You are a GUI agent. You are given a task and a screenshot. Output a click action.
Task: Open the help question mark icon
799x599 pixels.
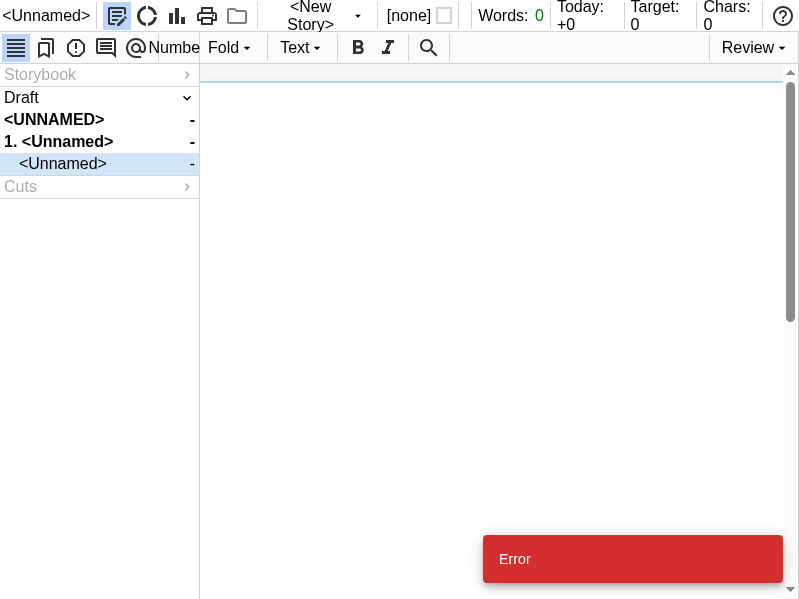coord(782,16)
